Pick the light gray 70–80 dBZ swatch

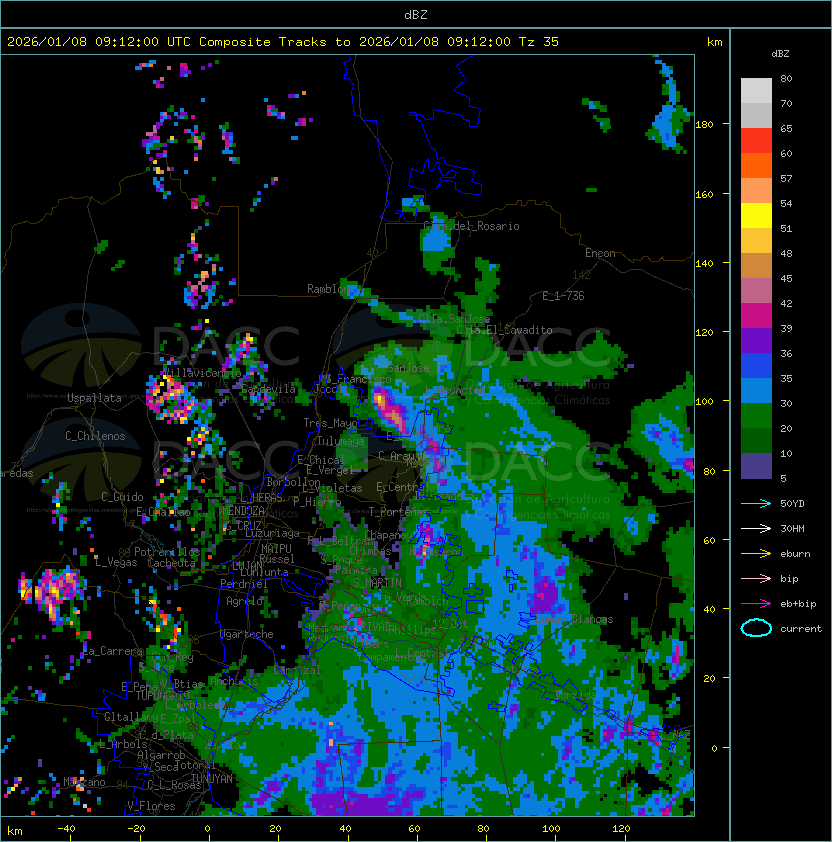pyautogui.click(x=756, y=90)
